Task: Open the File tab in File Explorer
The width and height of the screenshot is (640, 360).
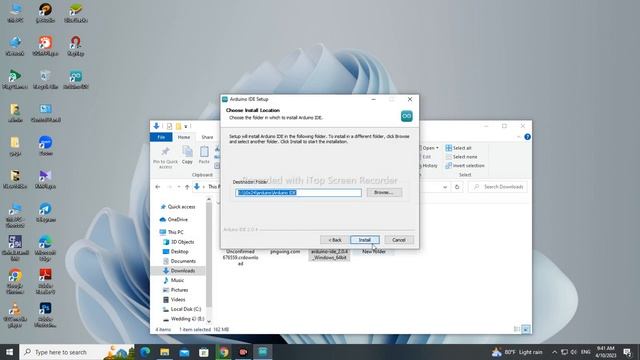Action: point(161,137)
